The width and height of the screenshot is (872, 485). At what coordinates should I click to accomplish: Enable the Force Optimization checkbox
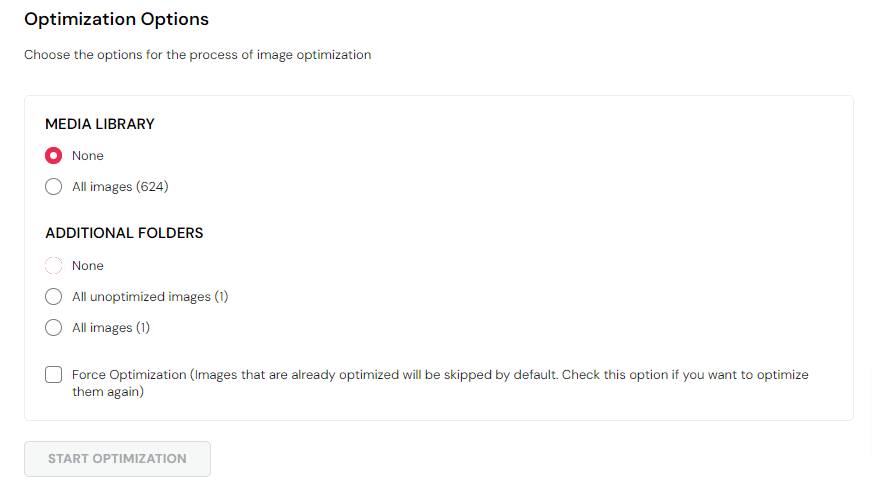click(x=54, y=375)
